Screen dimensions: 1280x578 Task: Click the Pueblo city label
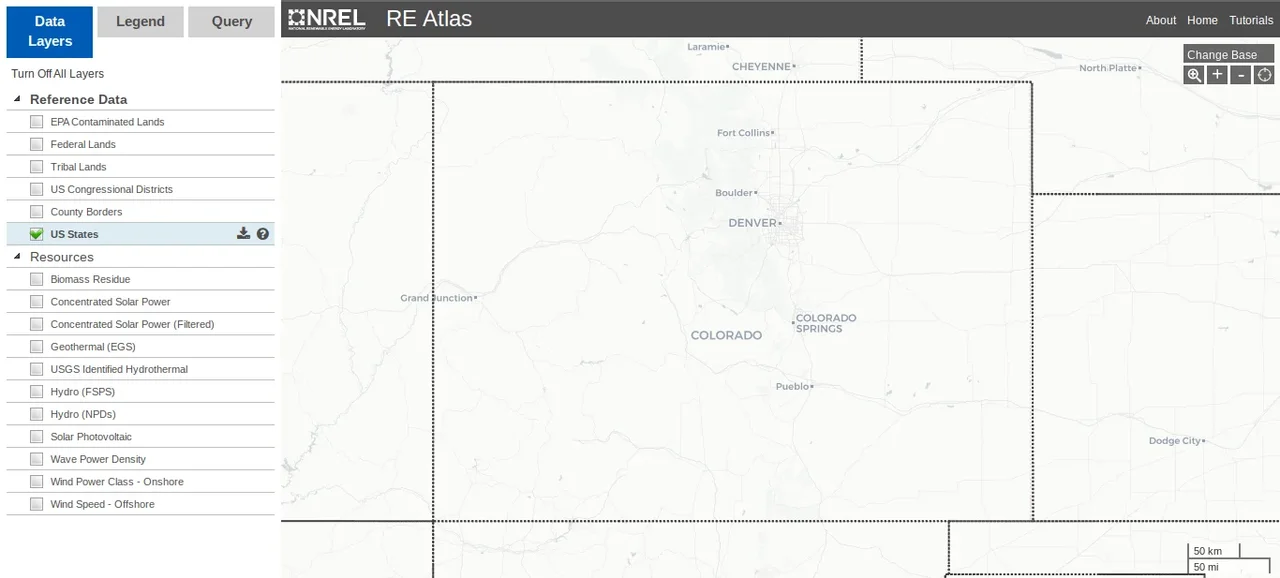coord(792,386)
